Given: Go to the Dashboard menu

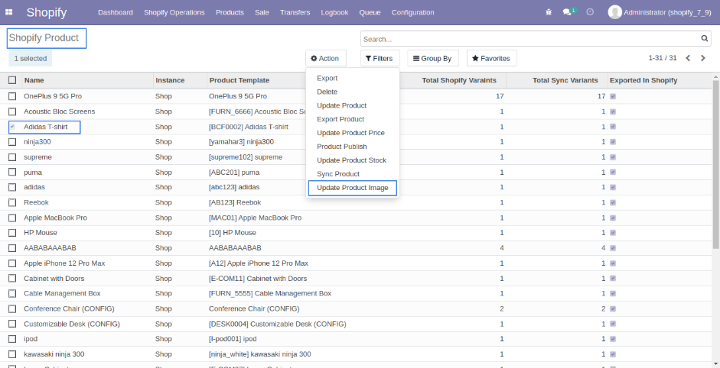Looking at the screenshot, I should [x=115, y=12].
